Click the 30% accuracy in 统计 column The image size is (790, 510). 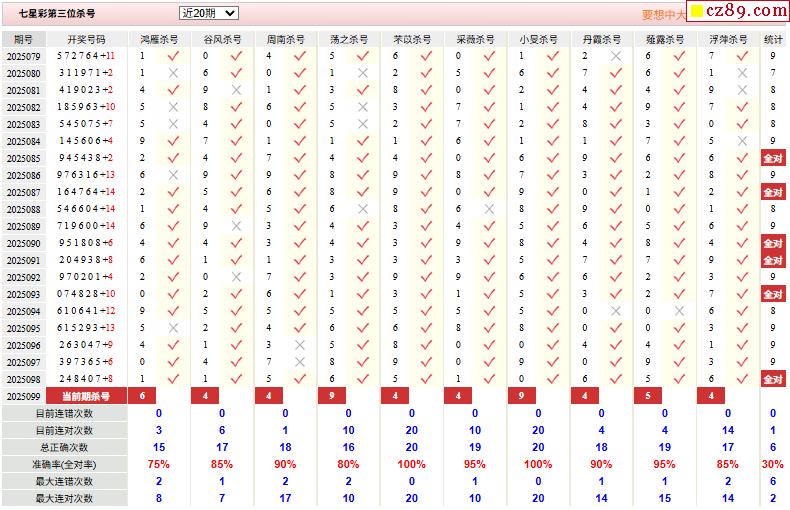coord(773,464)
